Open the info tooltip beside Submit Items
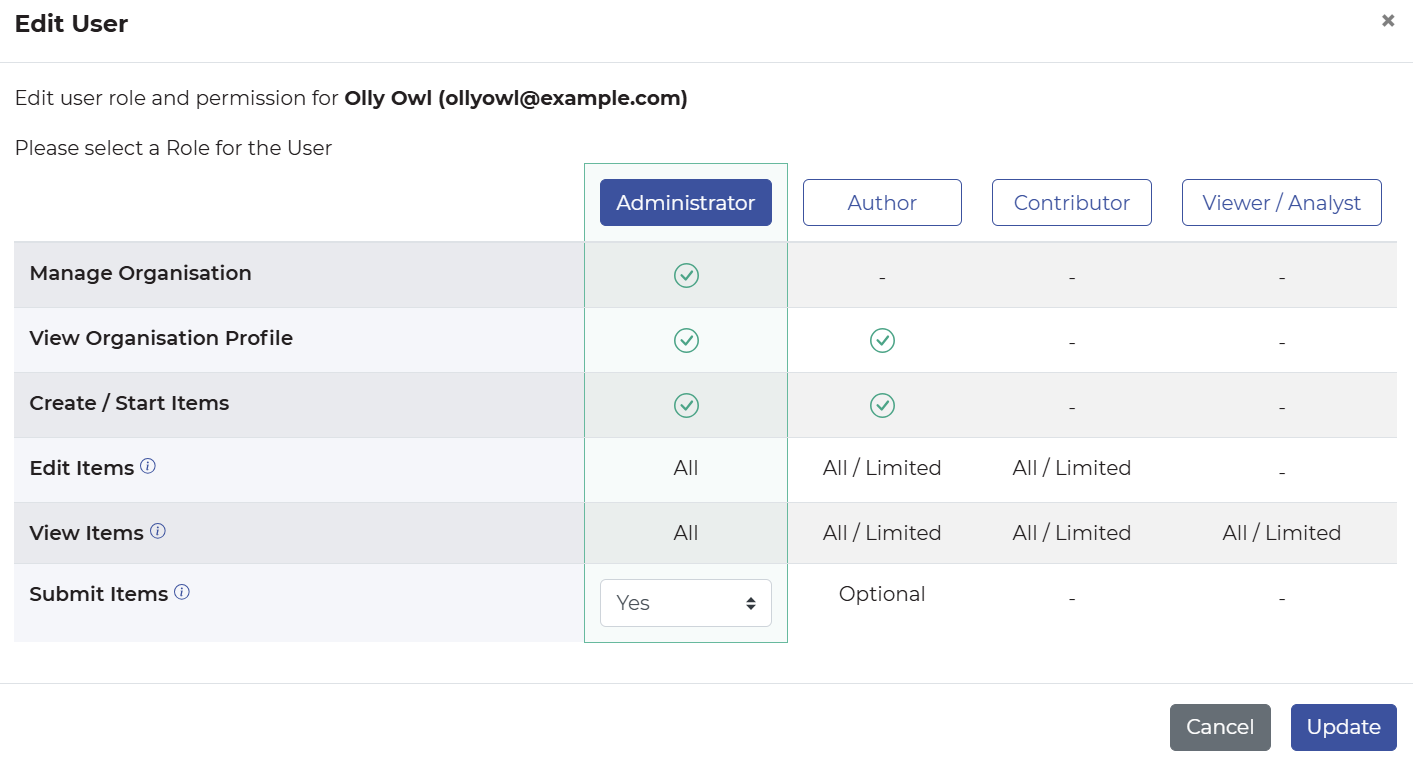1413x765 pixels. click(x=181, y=592)
